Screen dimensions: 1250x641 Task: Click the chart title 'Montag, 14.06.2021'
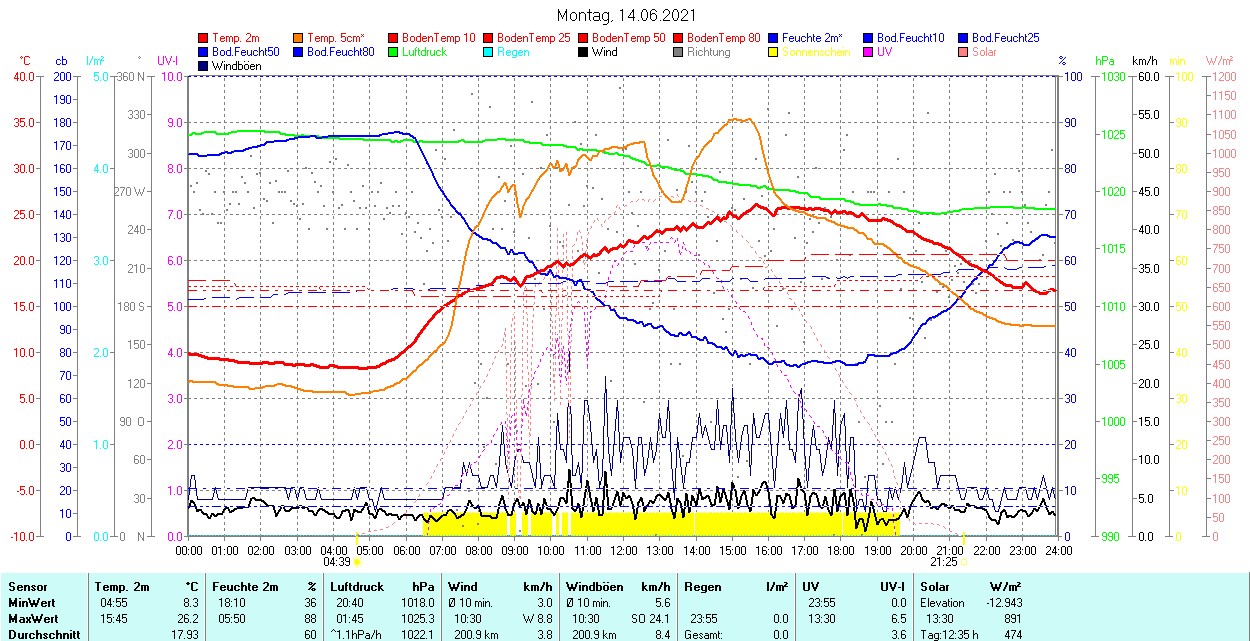coord(626,16)
